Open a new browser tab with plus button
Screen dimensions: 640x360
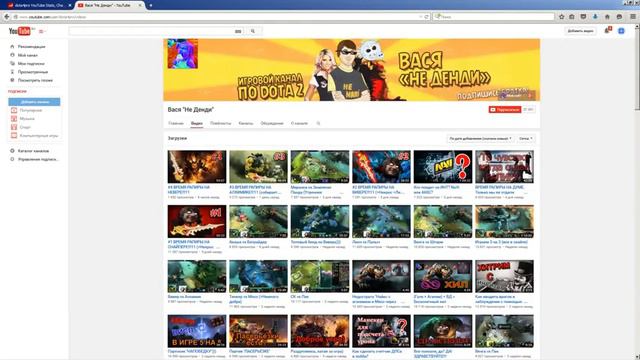coord(151,5)
